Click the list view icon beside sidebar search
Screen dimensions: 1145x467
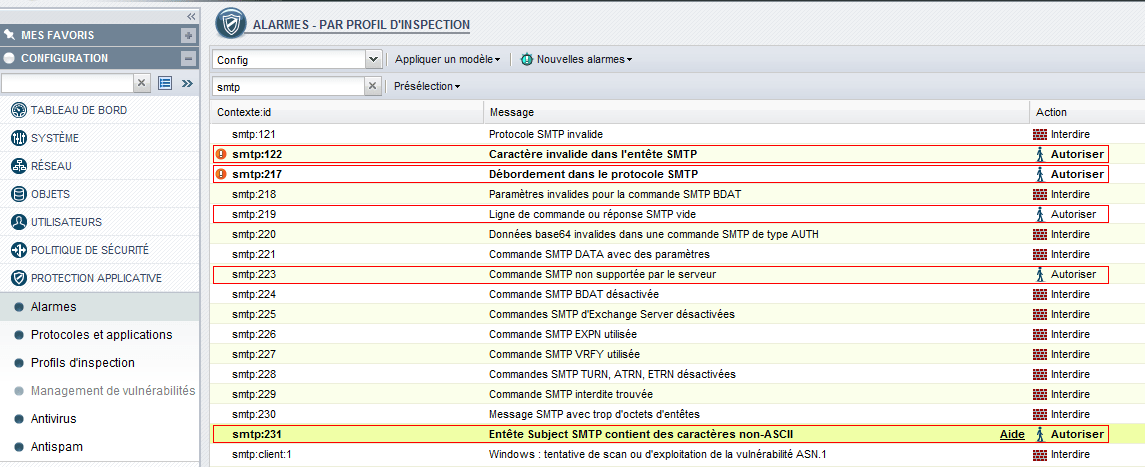click(x=165, y=83)
